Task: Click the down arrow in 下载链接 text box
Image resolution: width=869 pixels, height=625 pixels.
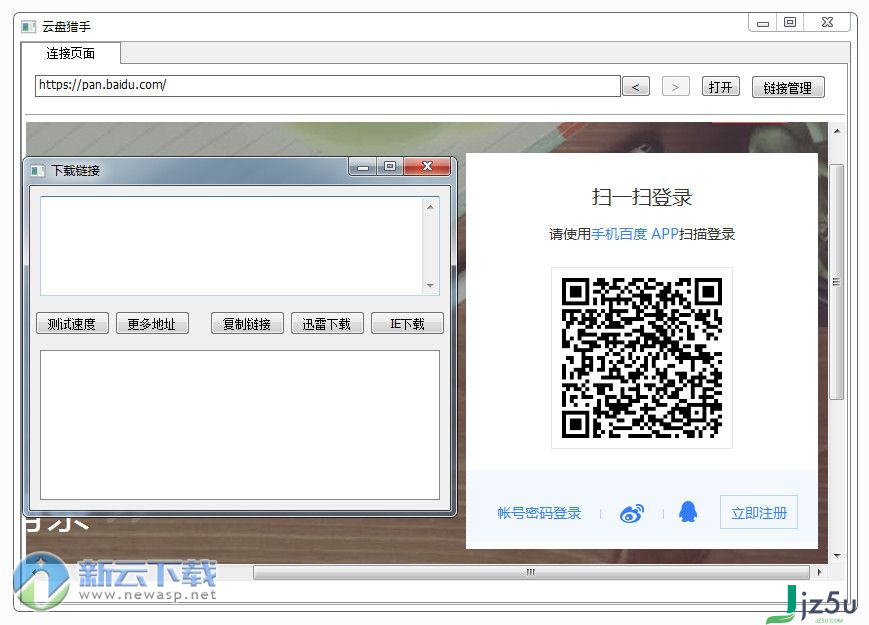Action: [431, 286]
